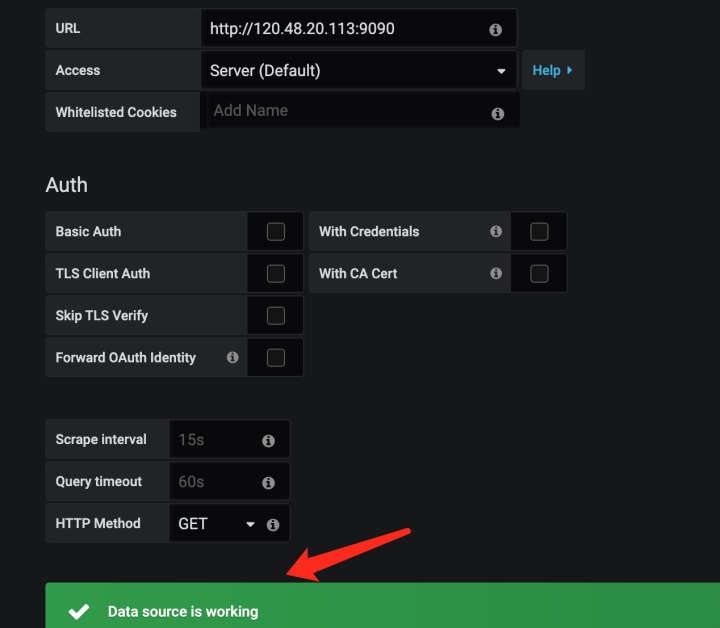Image resolution: width=720 pixels, height=628 pixels.
Task: Click the Scrape interval input field
Action: pyautogui.click(x=229, y=439)
